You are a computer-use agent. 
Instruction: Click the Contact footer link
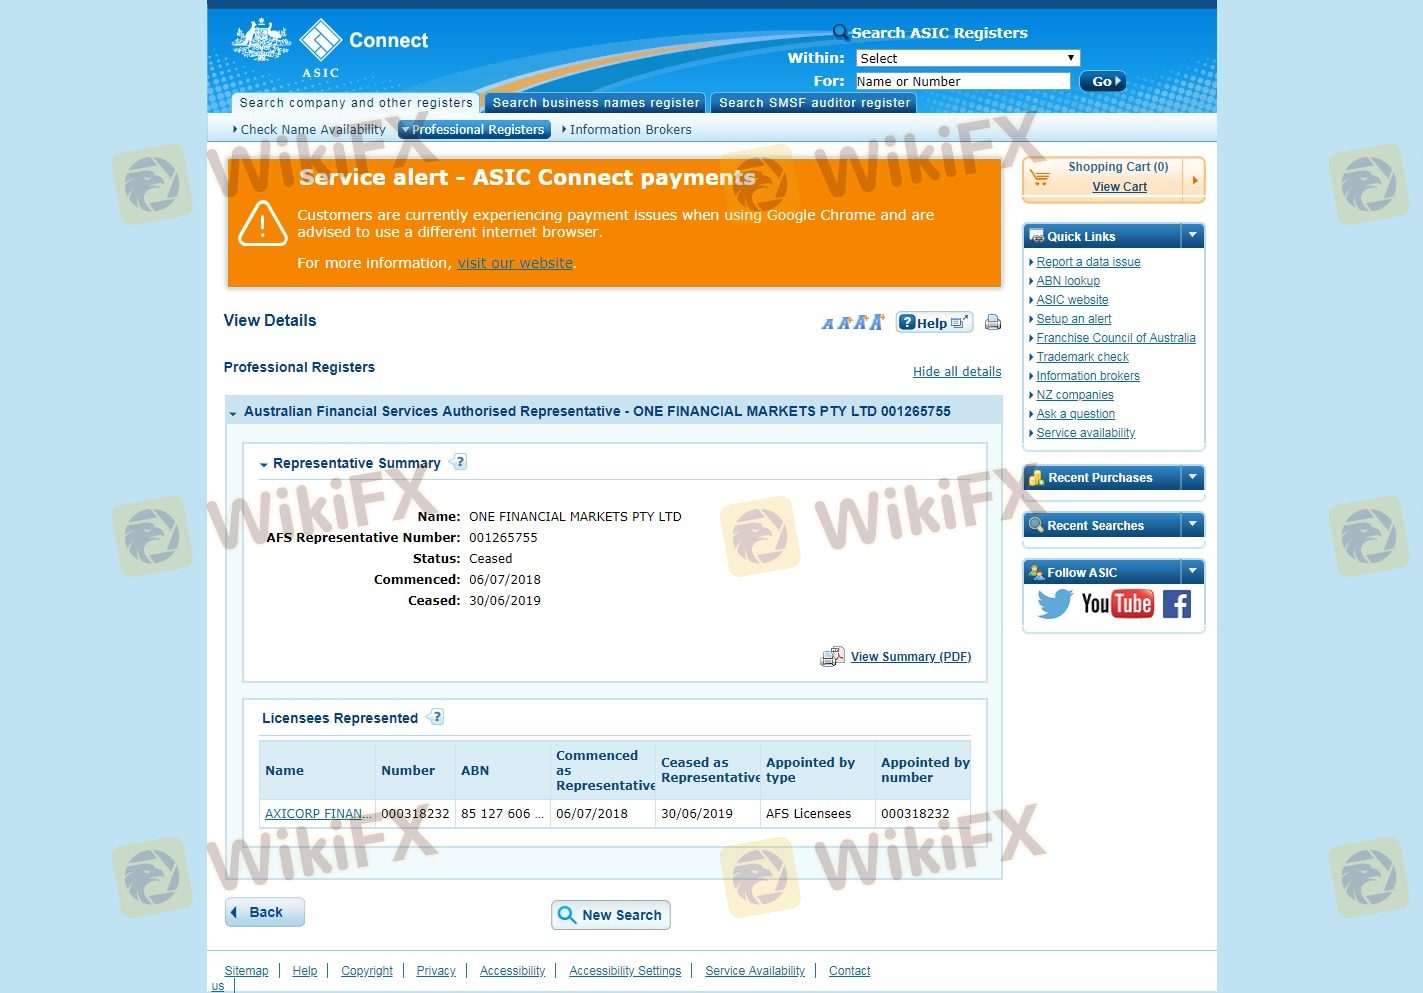click(x=850, y=971)
